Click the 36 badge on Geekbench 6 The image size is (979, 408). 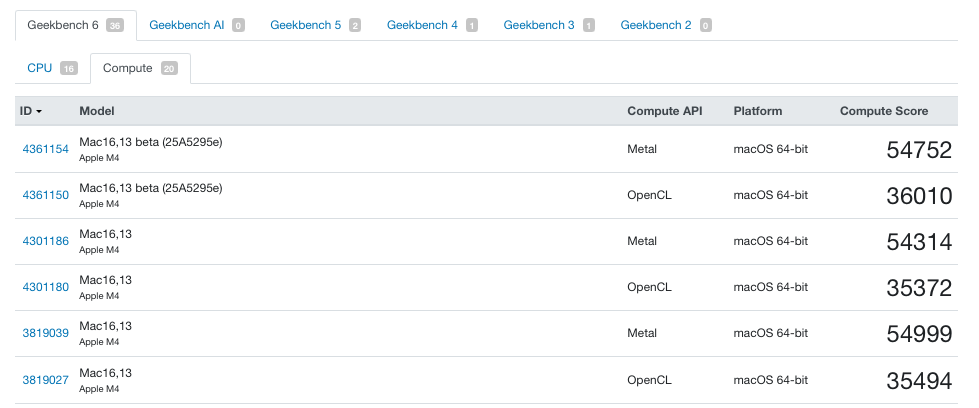click(x=115, y=26)
